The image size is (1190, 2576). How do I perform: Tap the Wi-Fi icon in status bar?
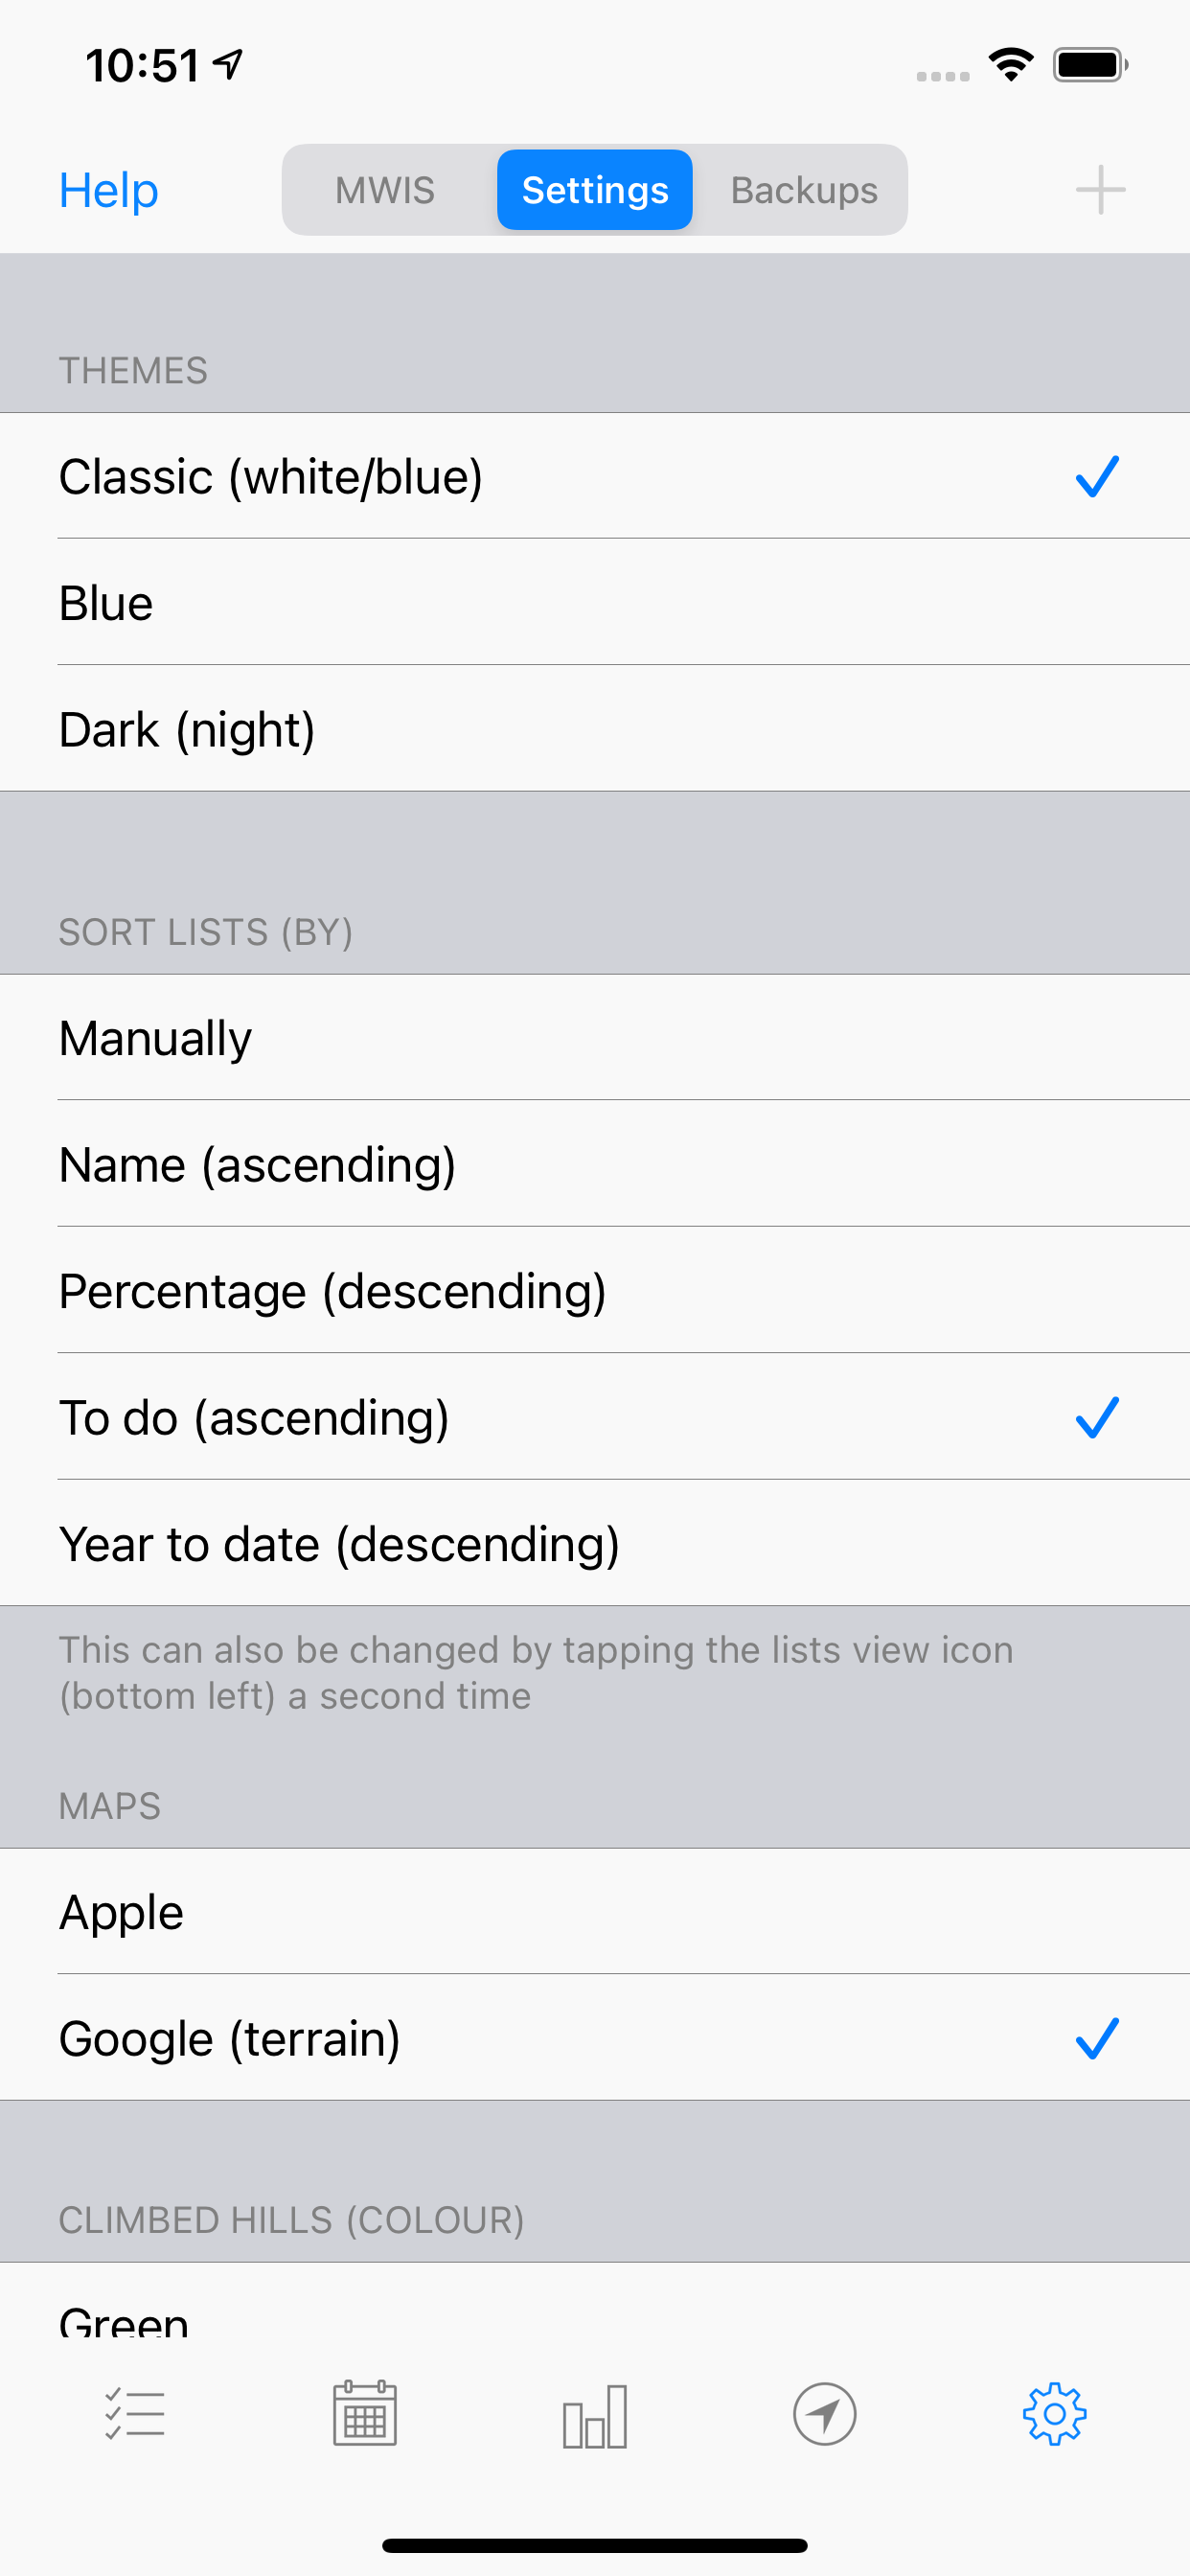1011,64
